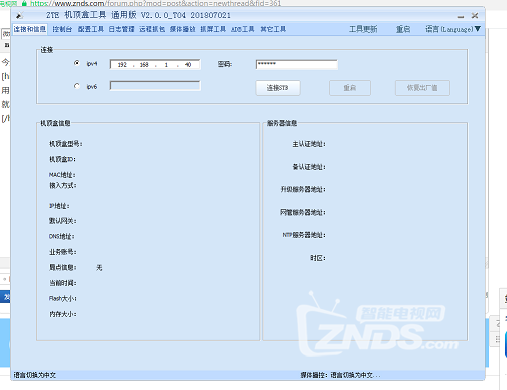507x390 pixels.
Task: Click the 恢复出厂值 button
Action: click(x=422, y=88)
